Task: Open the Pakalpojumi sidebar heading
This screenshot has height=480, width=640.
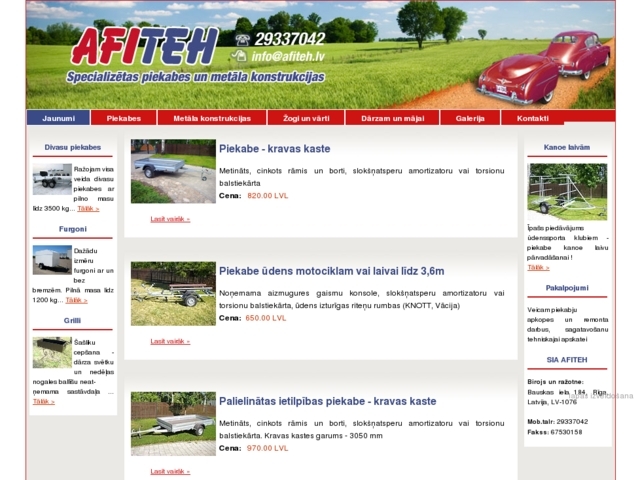Action: tap(567, 288)
